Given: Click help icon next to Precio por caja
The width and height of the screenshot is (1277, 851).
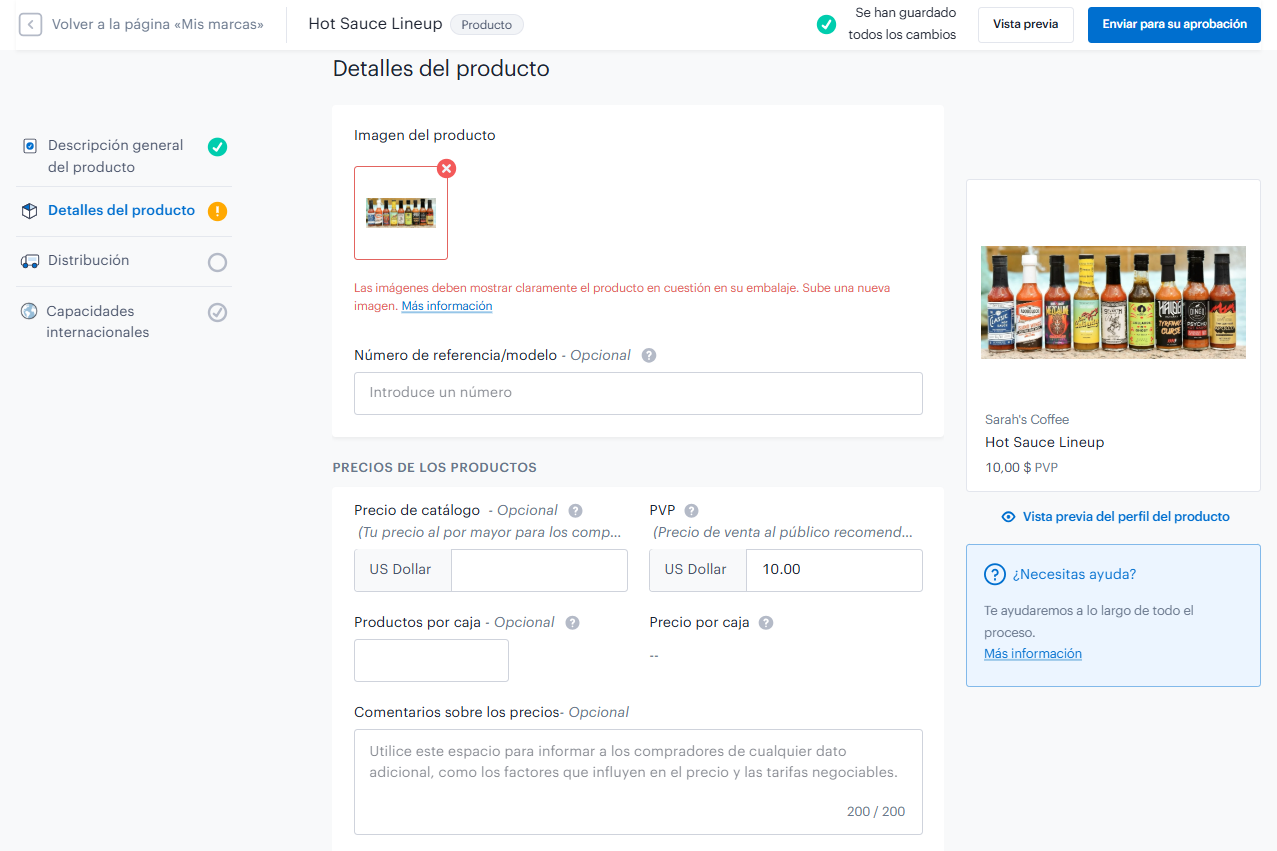Looking at the screenshot, I should [x=766, y=622].
